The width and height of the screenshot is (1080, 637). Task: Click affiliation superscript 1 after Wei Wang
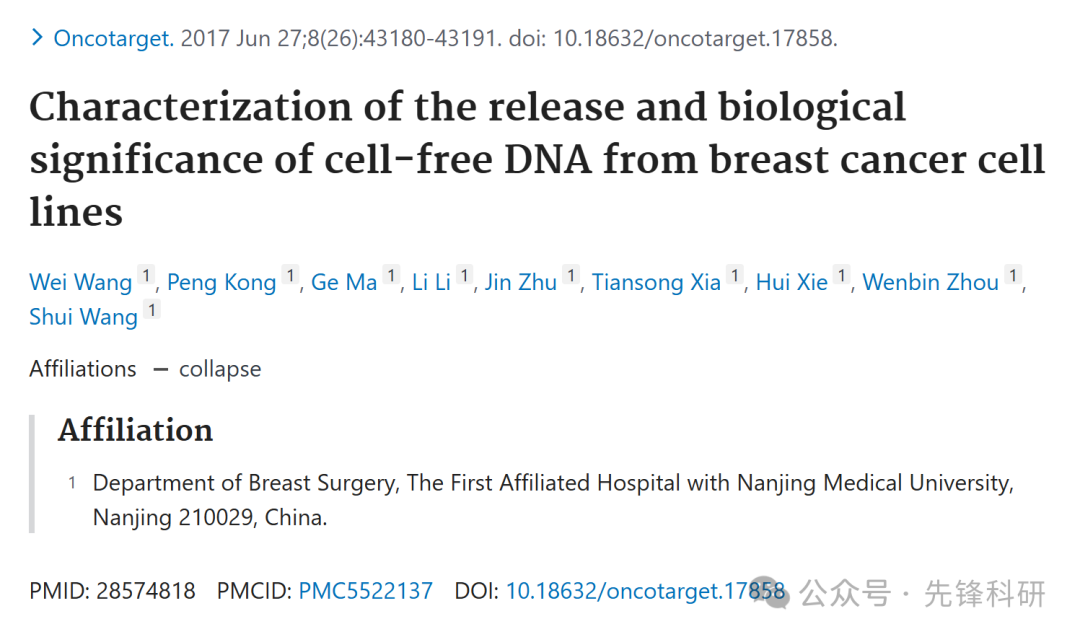146,275
